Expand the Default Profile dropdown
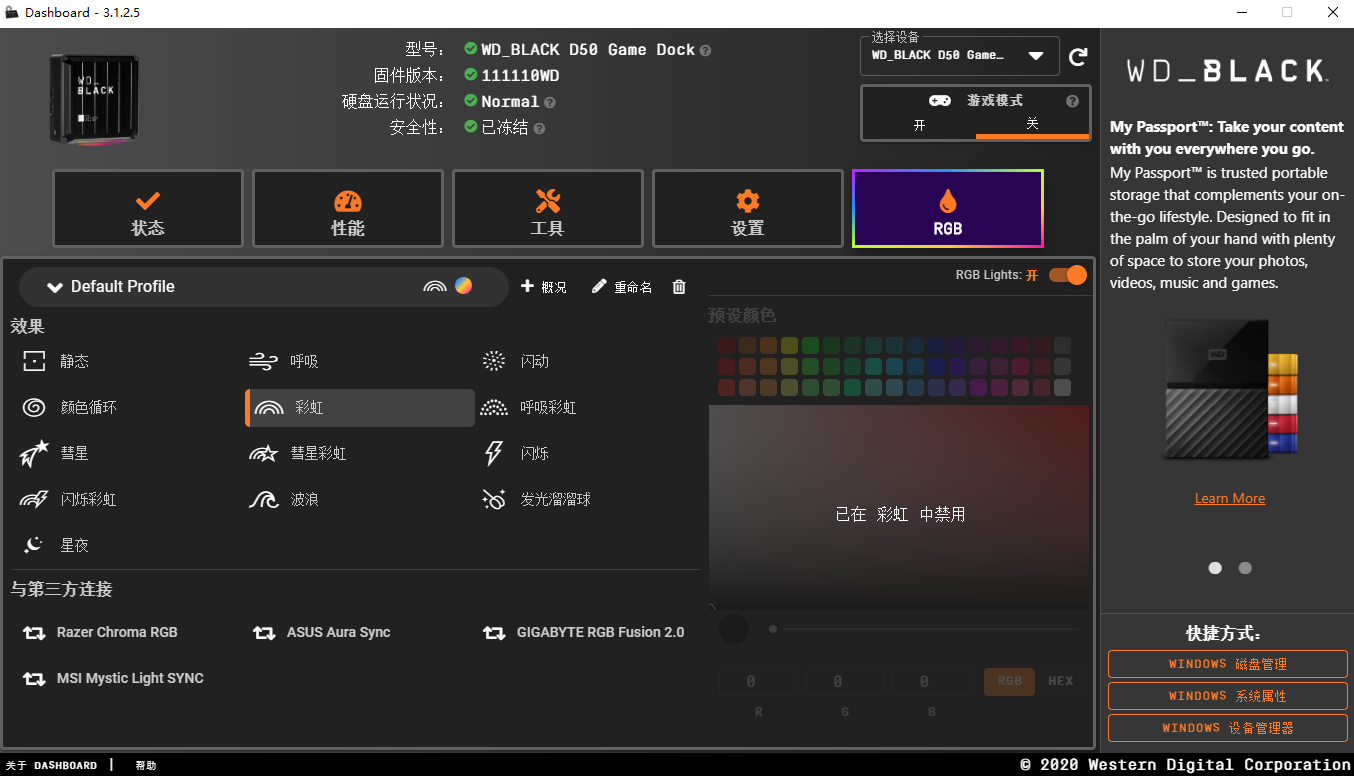Screen dimensions: 1354x776 (x=263, y=287)
